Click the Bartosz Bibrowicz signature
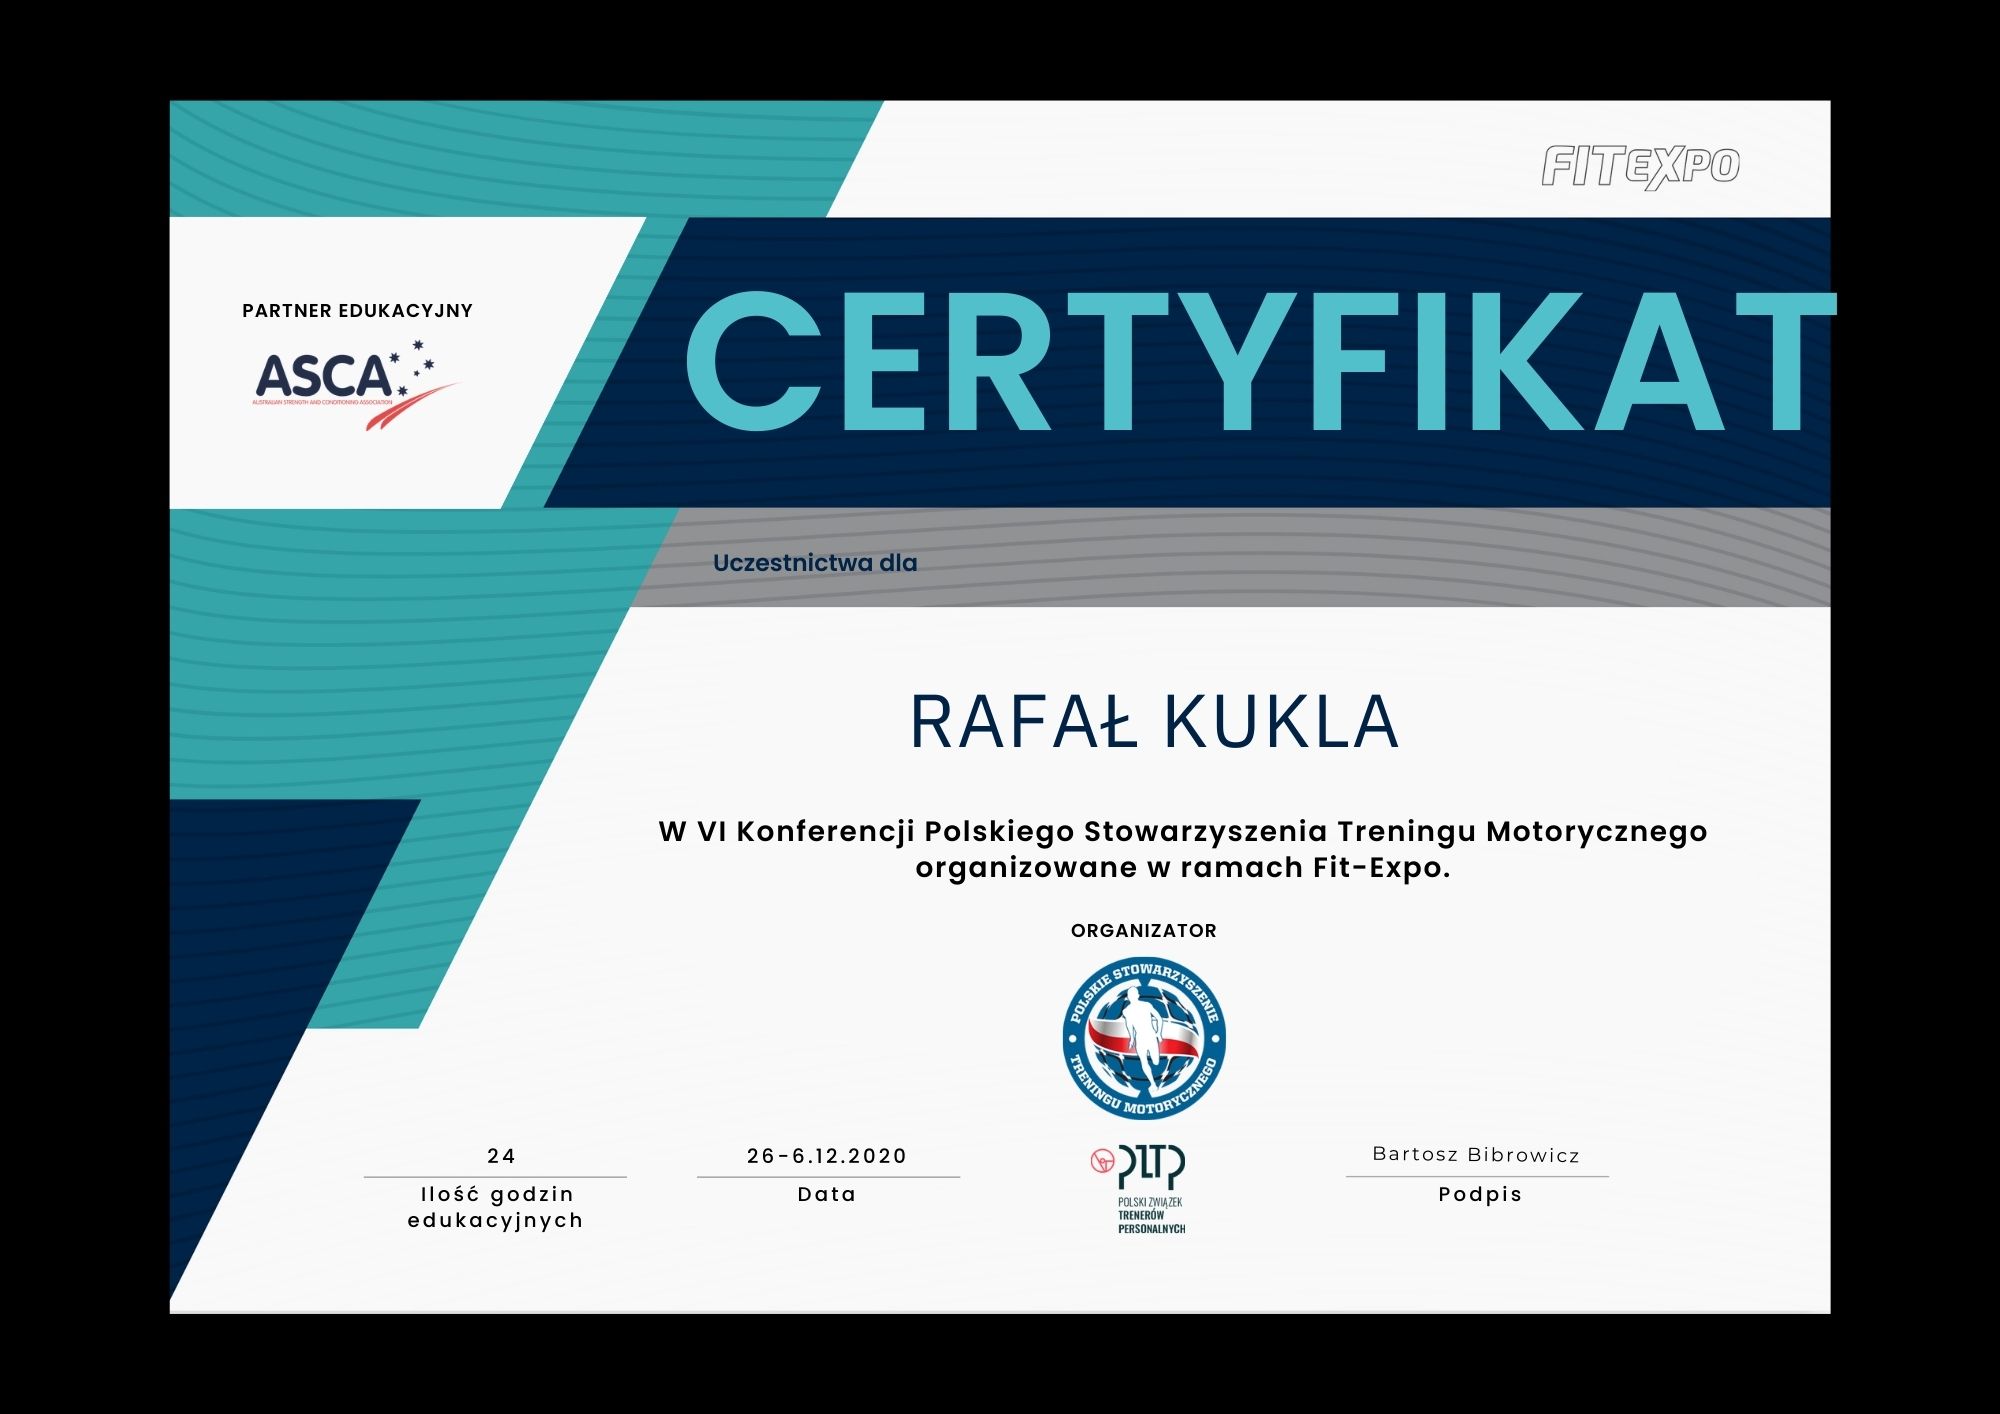Screen dimensions: 2000x1414 pyautogui.click(x=1476, y=1155)
